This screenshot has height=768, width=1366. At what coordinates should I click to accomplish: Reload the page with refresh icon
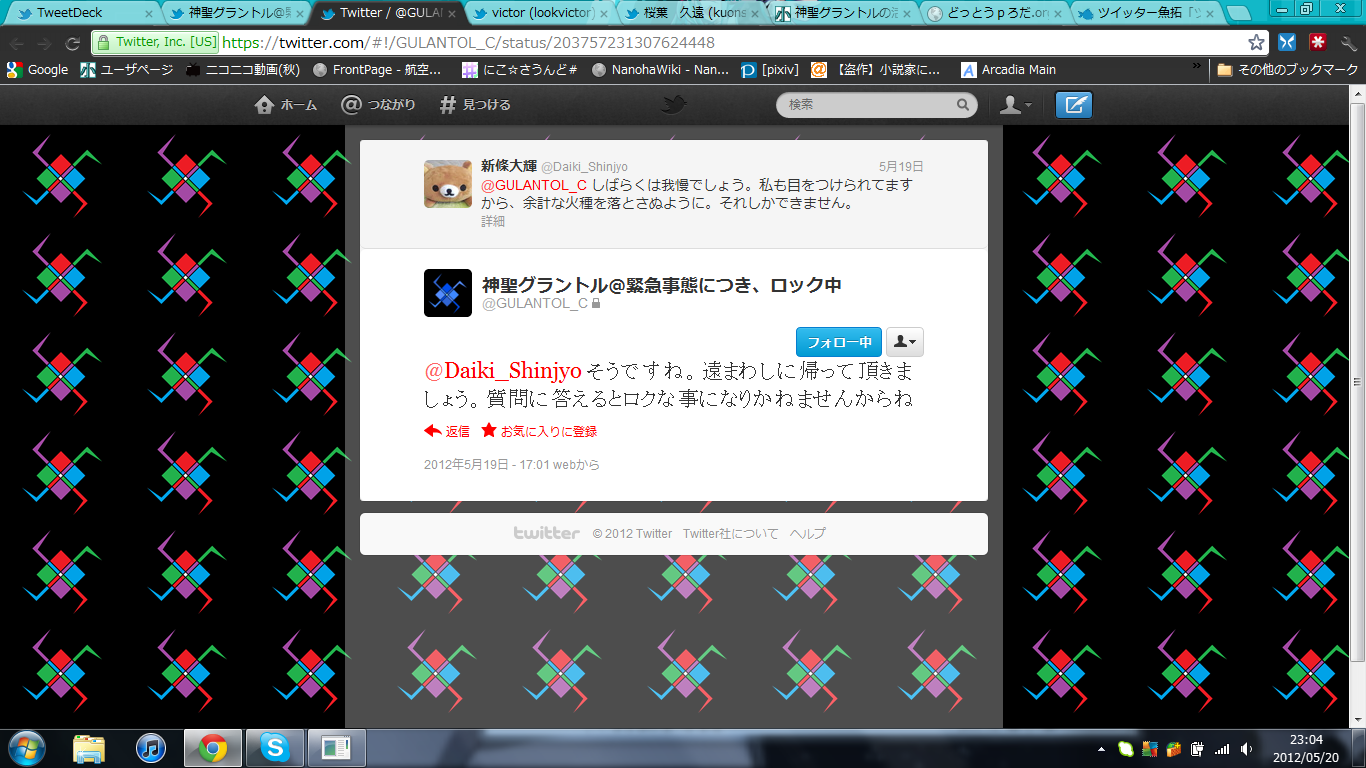[x=72, y=43]
